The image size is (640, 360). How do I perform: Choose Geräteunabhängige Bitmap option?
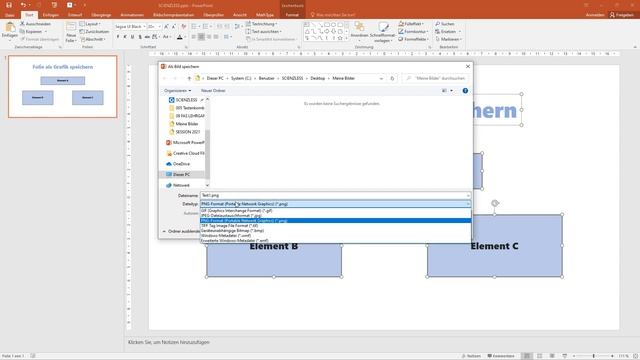click(335, 231)
